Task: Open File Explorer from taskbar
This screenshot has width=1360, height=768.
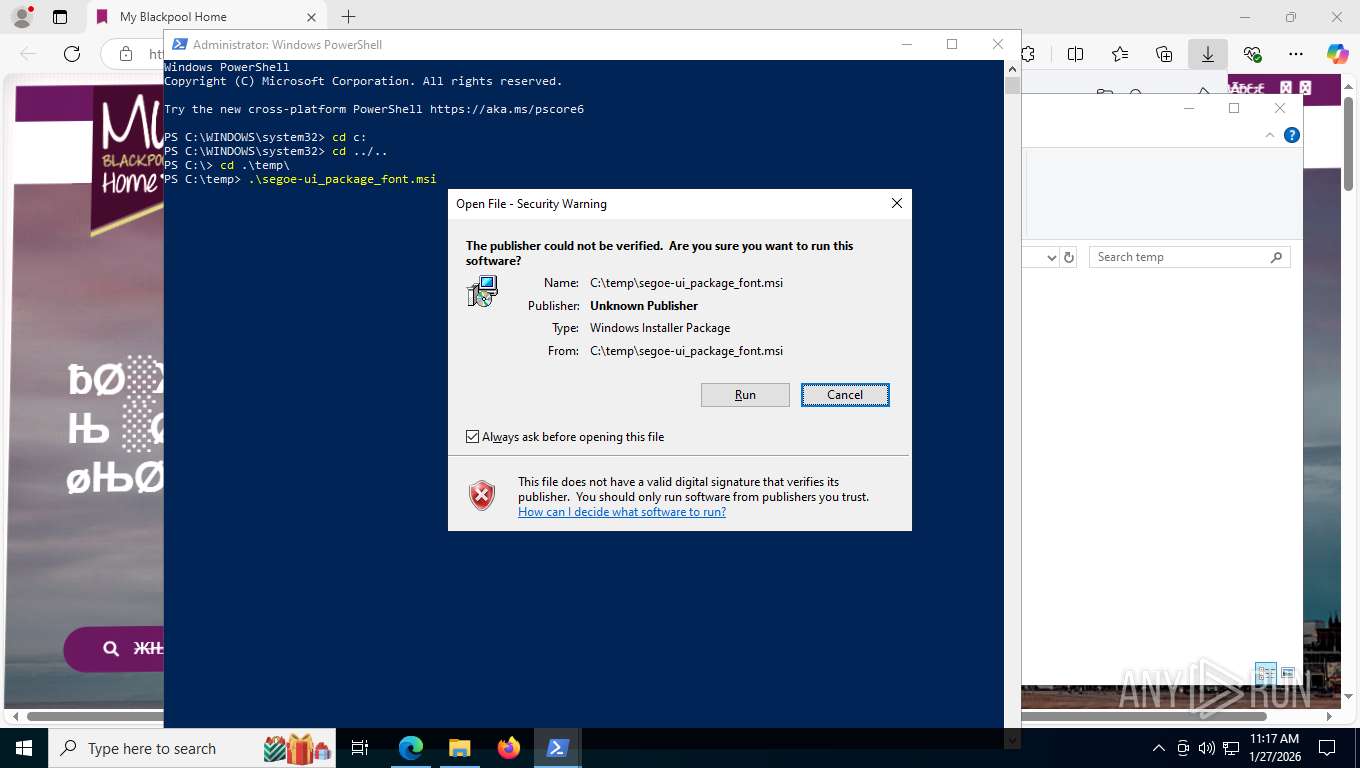Action: click(459, 748)
